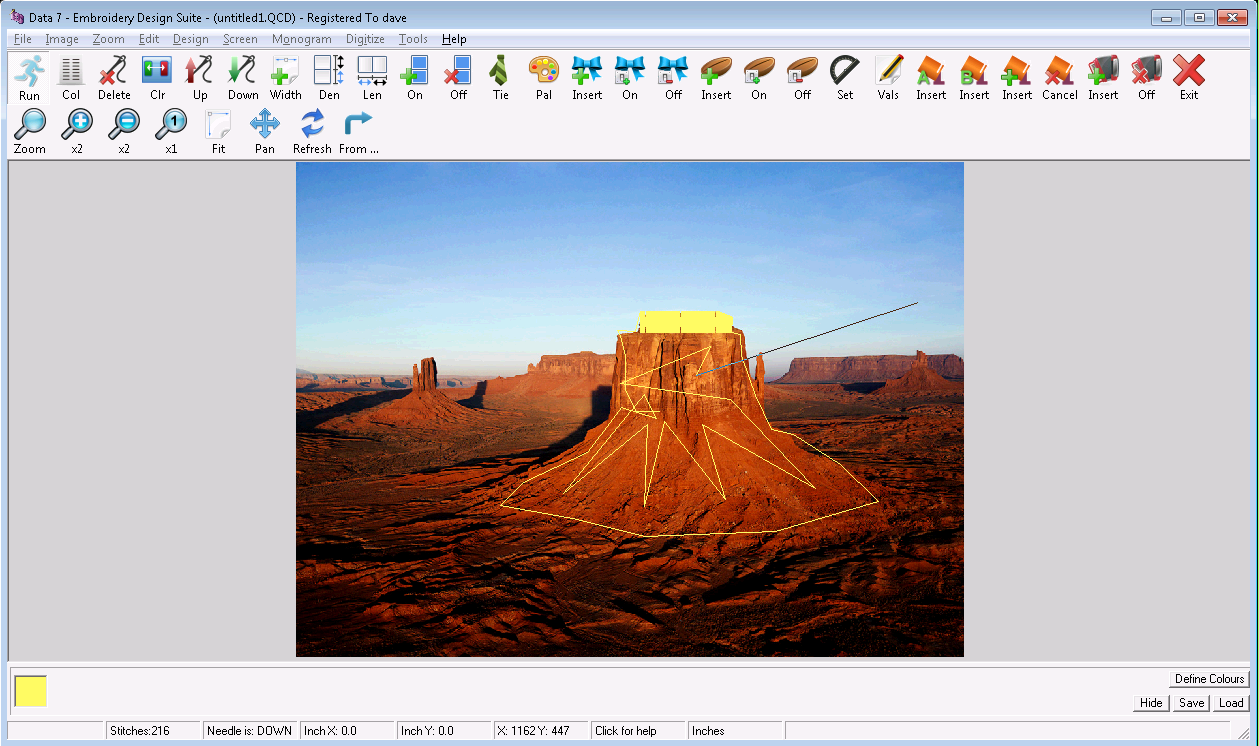Select the Len length icon

(372, 71)
